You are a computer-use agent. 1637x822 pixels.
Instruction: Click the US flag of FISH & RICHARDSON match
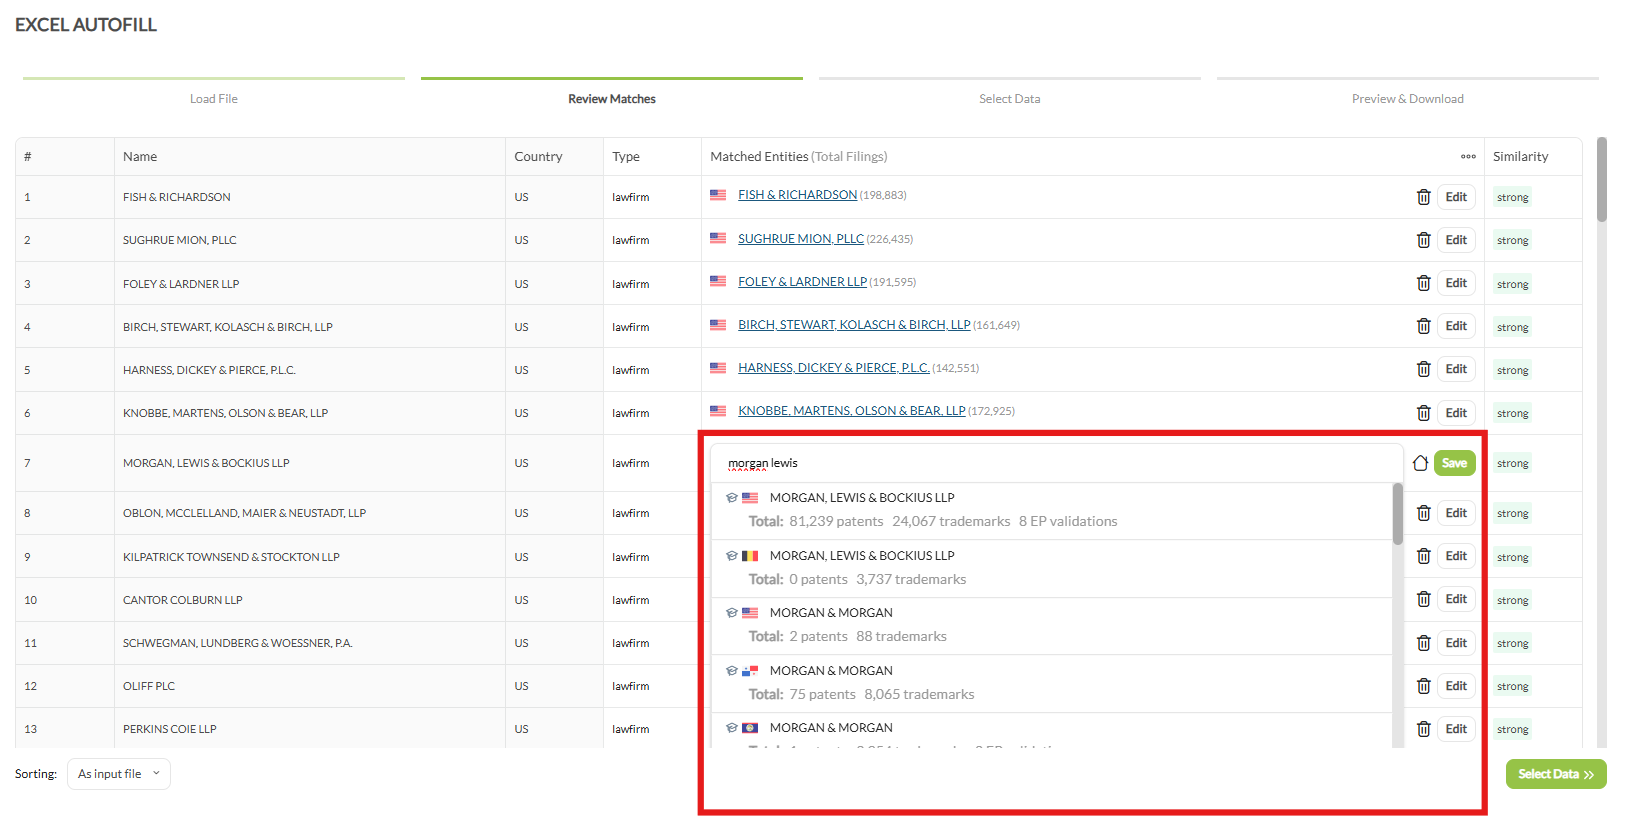pyautogui.click(x=718, y=195)
